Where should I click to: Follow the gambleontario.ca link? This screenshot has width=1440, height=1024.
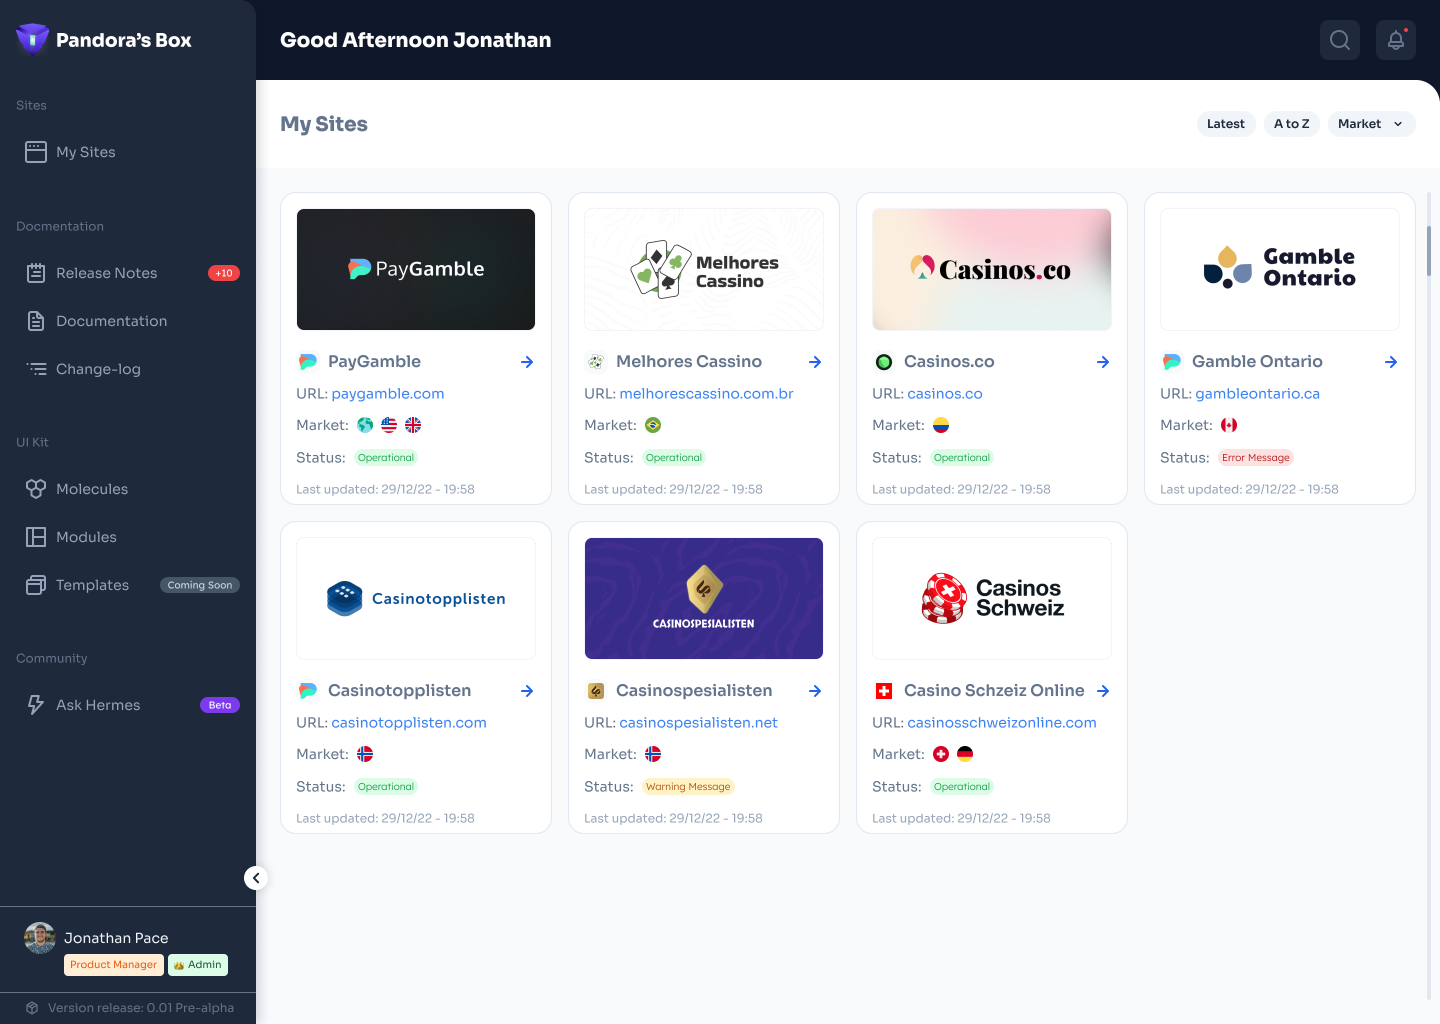(x=1257, y=394)
